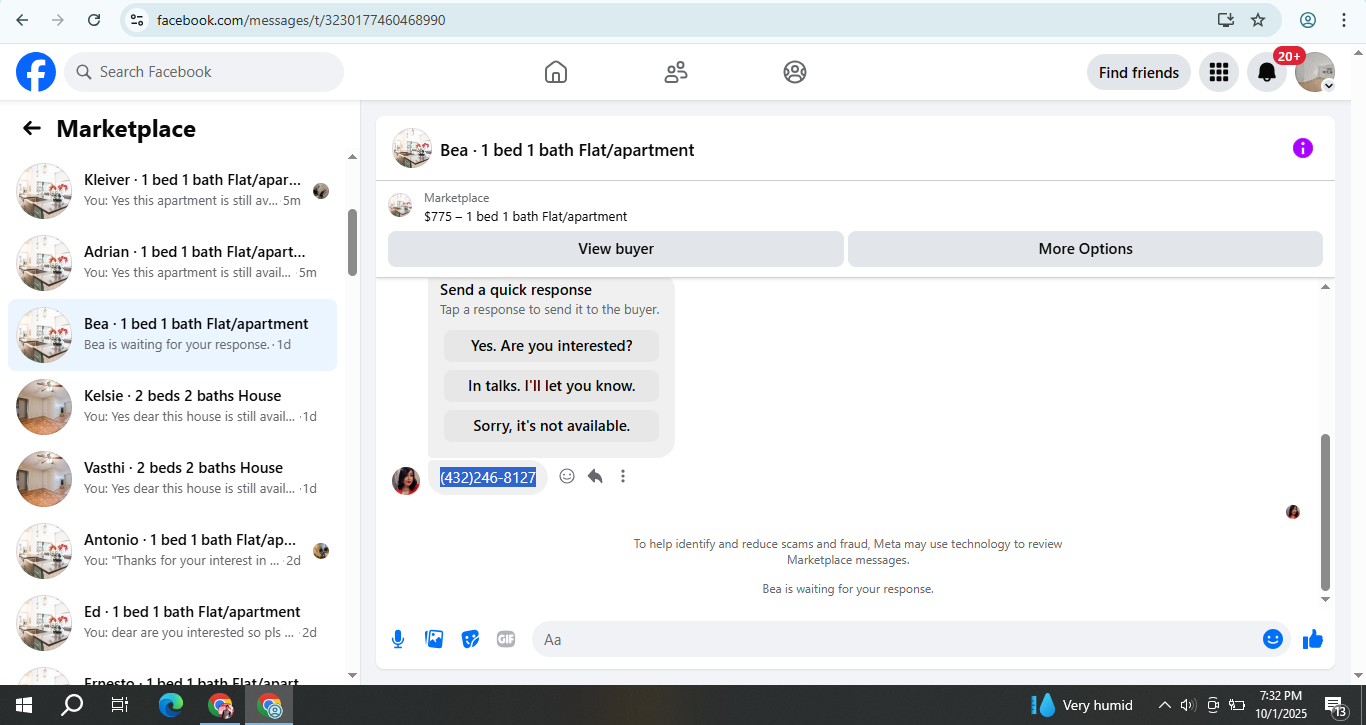Open Kleiver's apartment conversation
This screenshot has height=725, width=1366.
click(x=172, y=190)
